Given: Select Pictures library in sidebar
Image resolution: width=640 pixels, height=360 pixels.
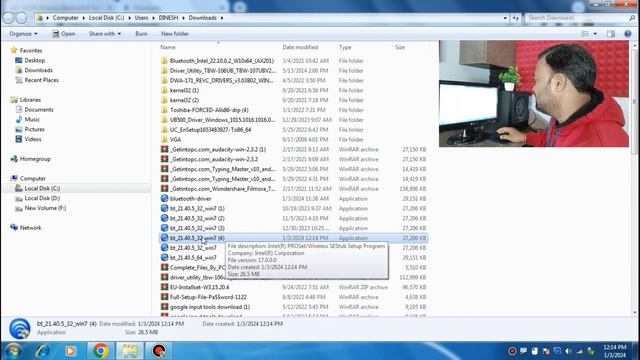Looking at the screenshot, I should click(x=34, y=129).
